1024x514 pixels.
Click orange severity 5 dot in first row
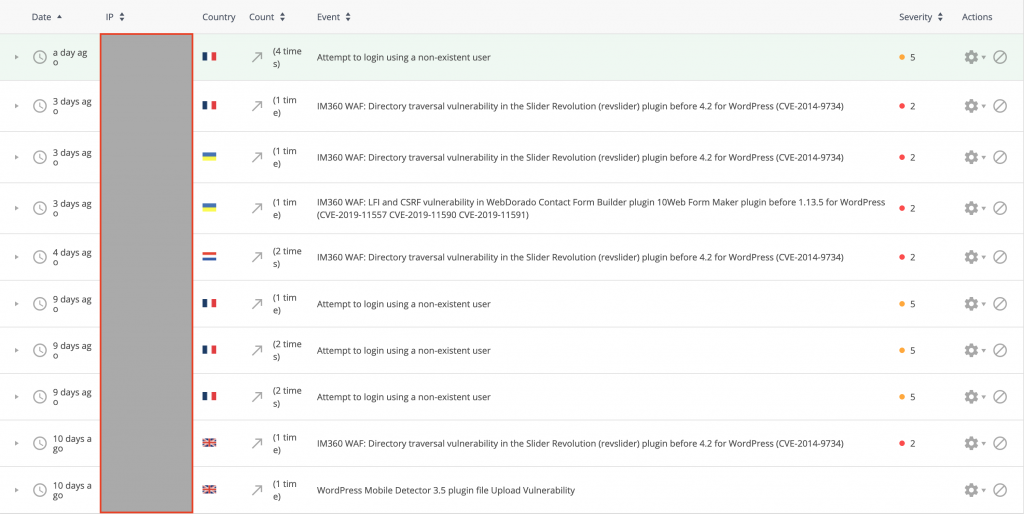(x=902, y=57)
